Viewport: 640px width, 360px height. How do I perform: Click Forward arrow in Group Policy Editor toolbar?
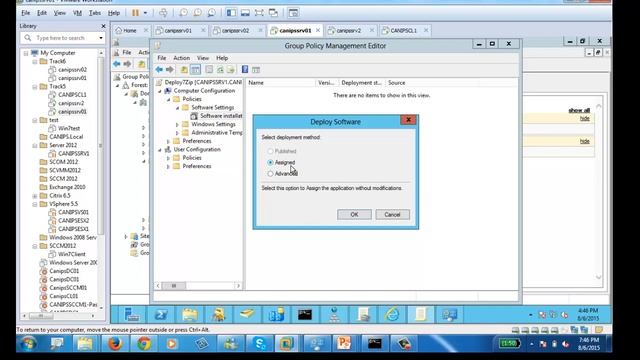pos(170,70)
